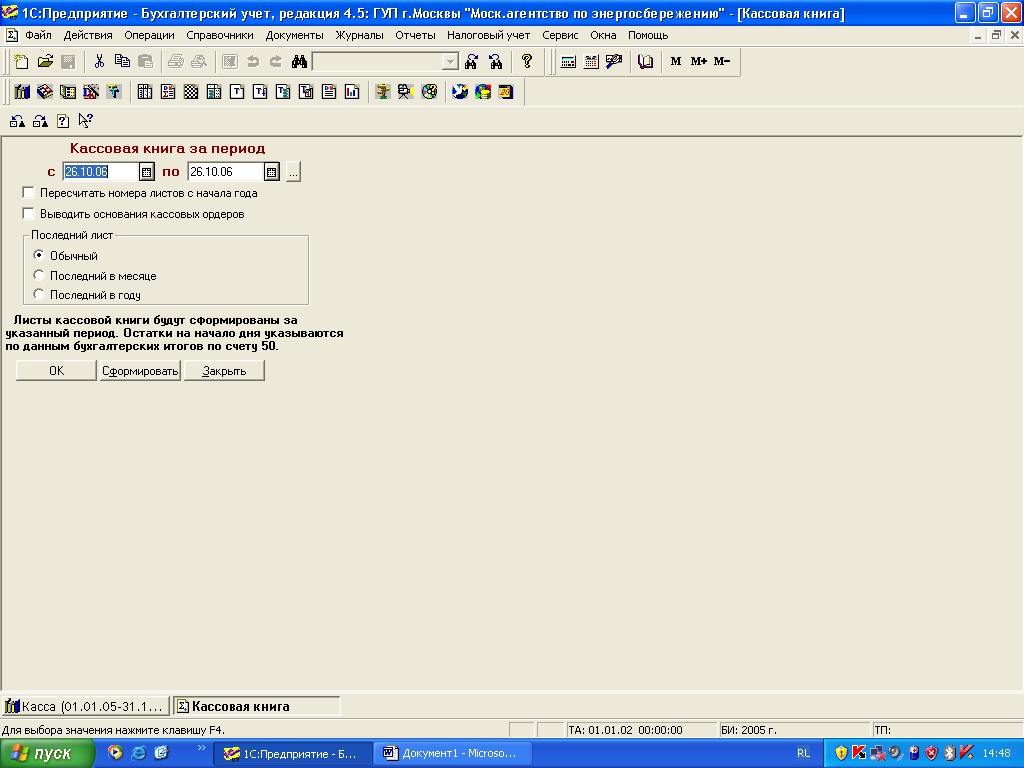Click the red calendar page icon
This screenshot has height=768, width=1024.
click(506, 92)
